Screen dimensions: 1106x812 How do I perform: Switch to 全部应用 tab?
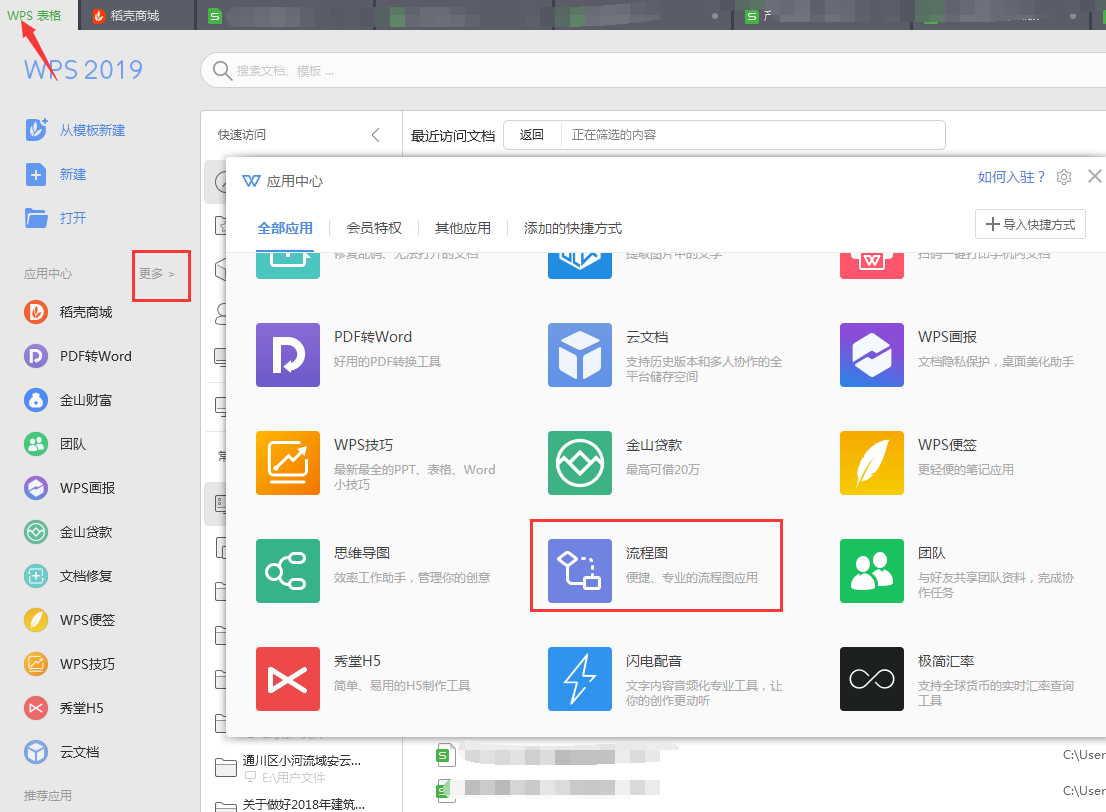(285, 228)
